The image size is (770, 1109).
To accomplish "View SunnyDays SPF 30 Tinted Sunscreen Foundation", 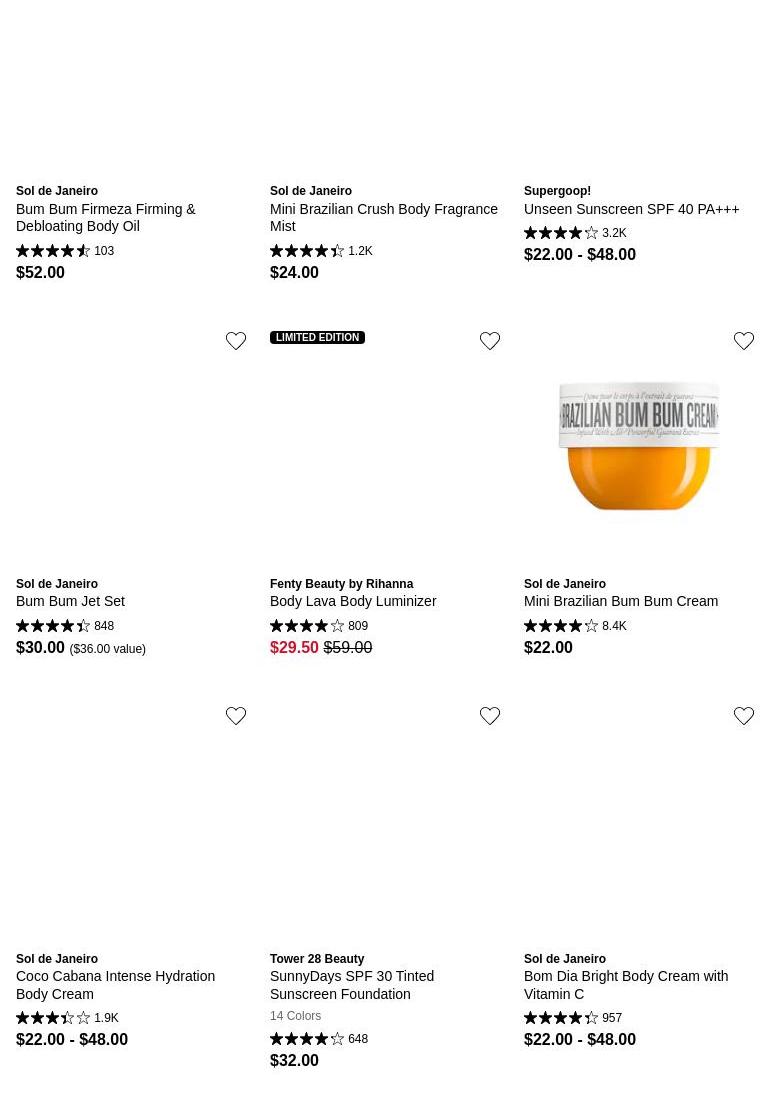I will (x=352, y=985).
